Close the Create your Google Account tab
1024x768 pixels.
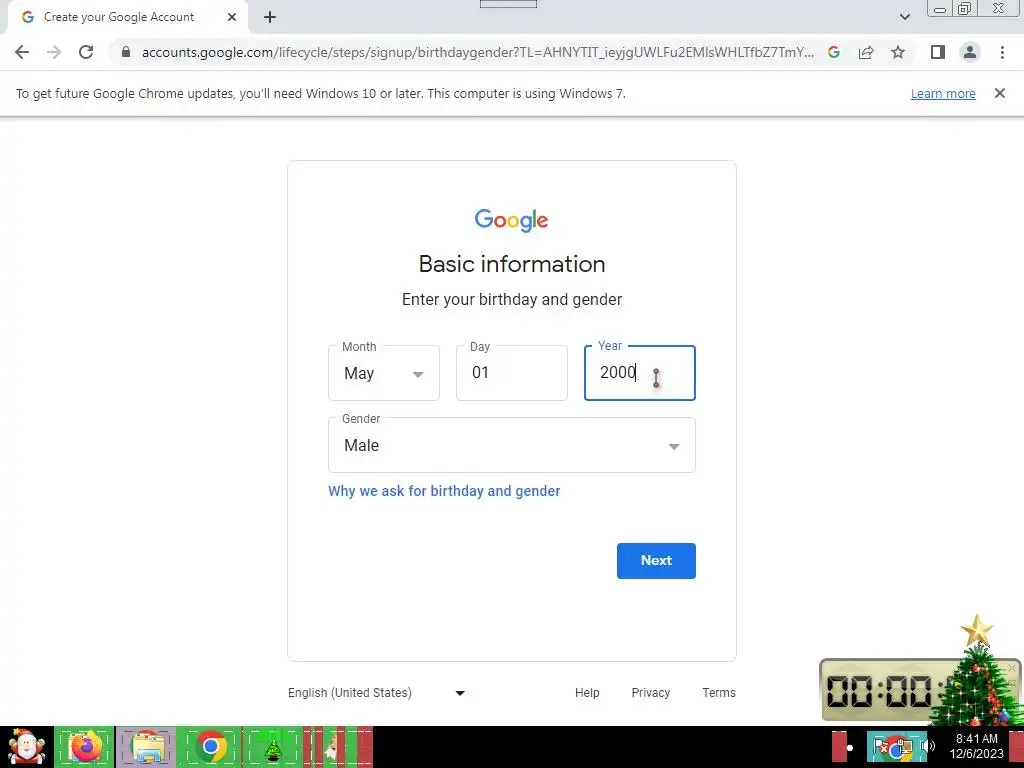click(x=232, y=17)
